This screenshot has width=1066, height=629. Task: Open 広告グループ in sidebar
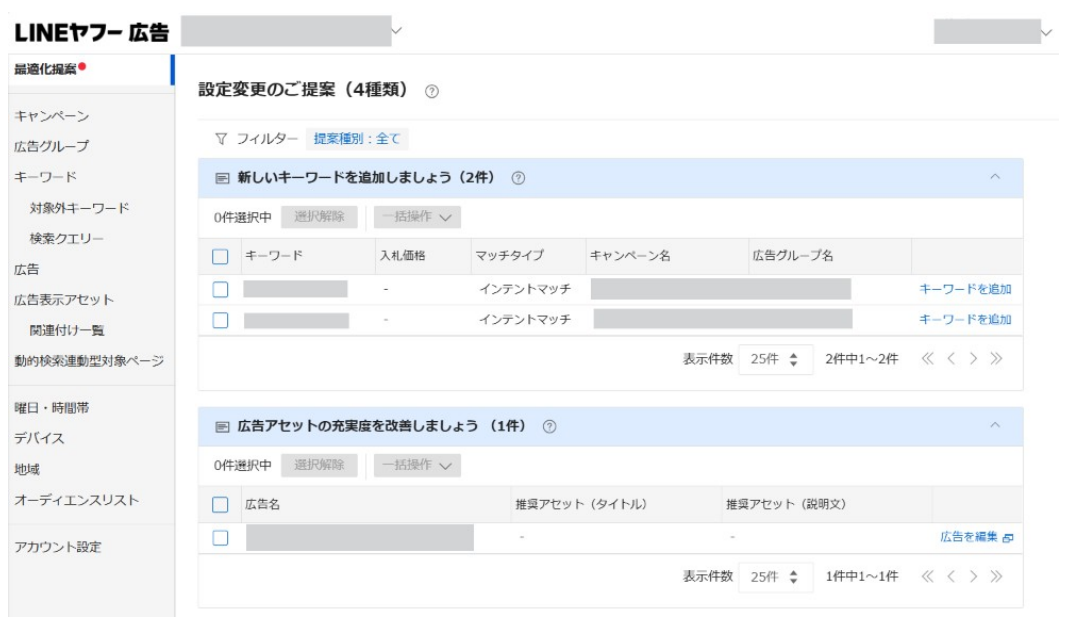[x=52, y=146]
